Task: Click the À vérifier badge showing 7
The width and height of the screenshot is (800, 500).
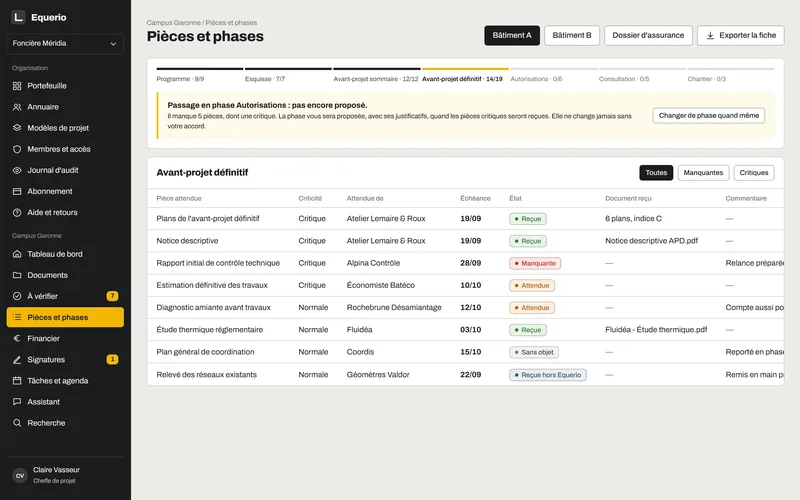Action: (x=112, y=296)
